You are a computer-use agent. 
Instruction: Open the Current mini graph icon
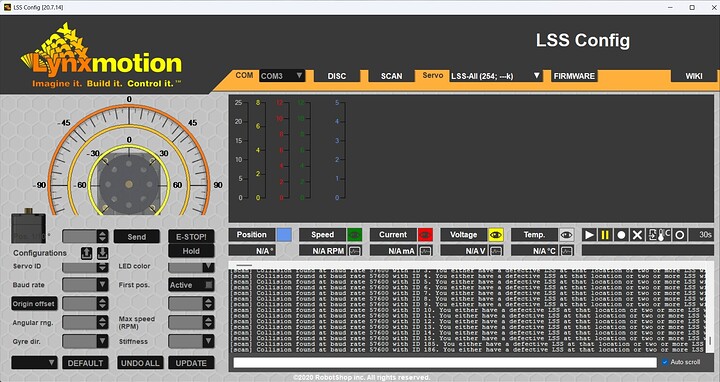425,251
